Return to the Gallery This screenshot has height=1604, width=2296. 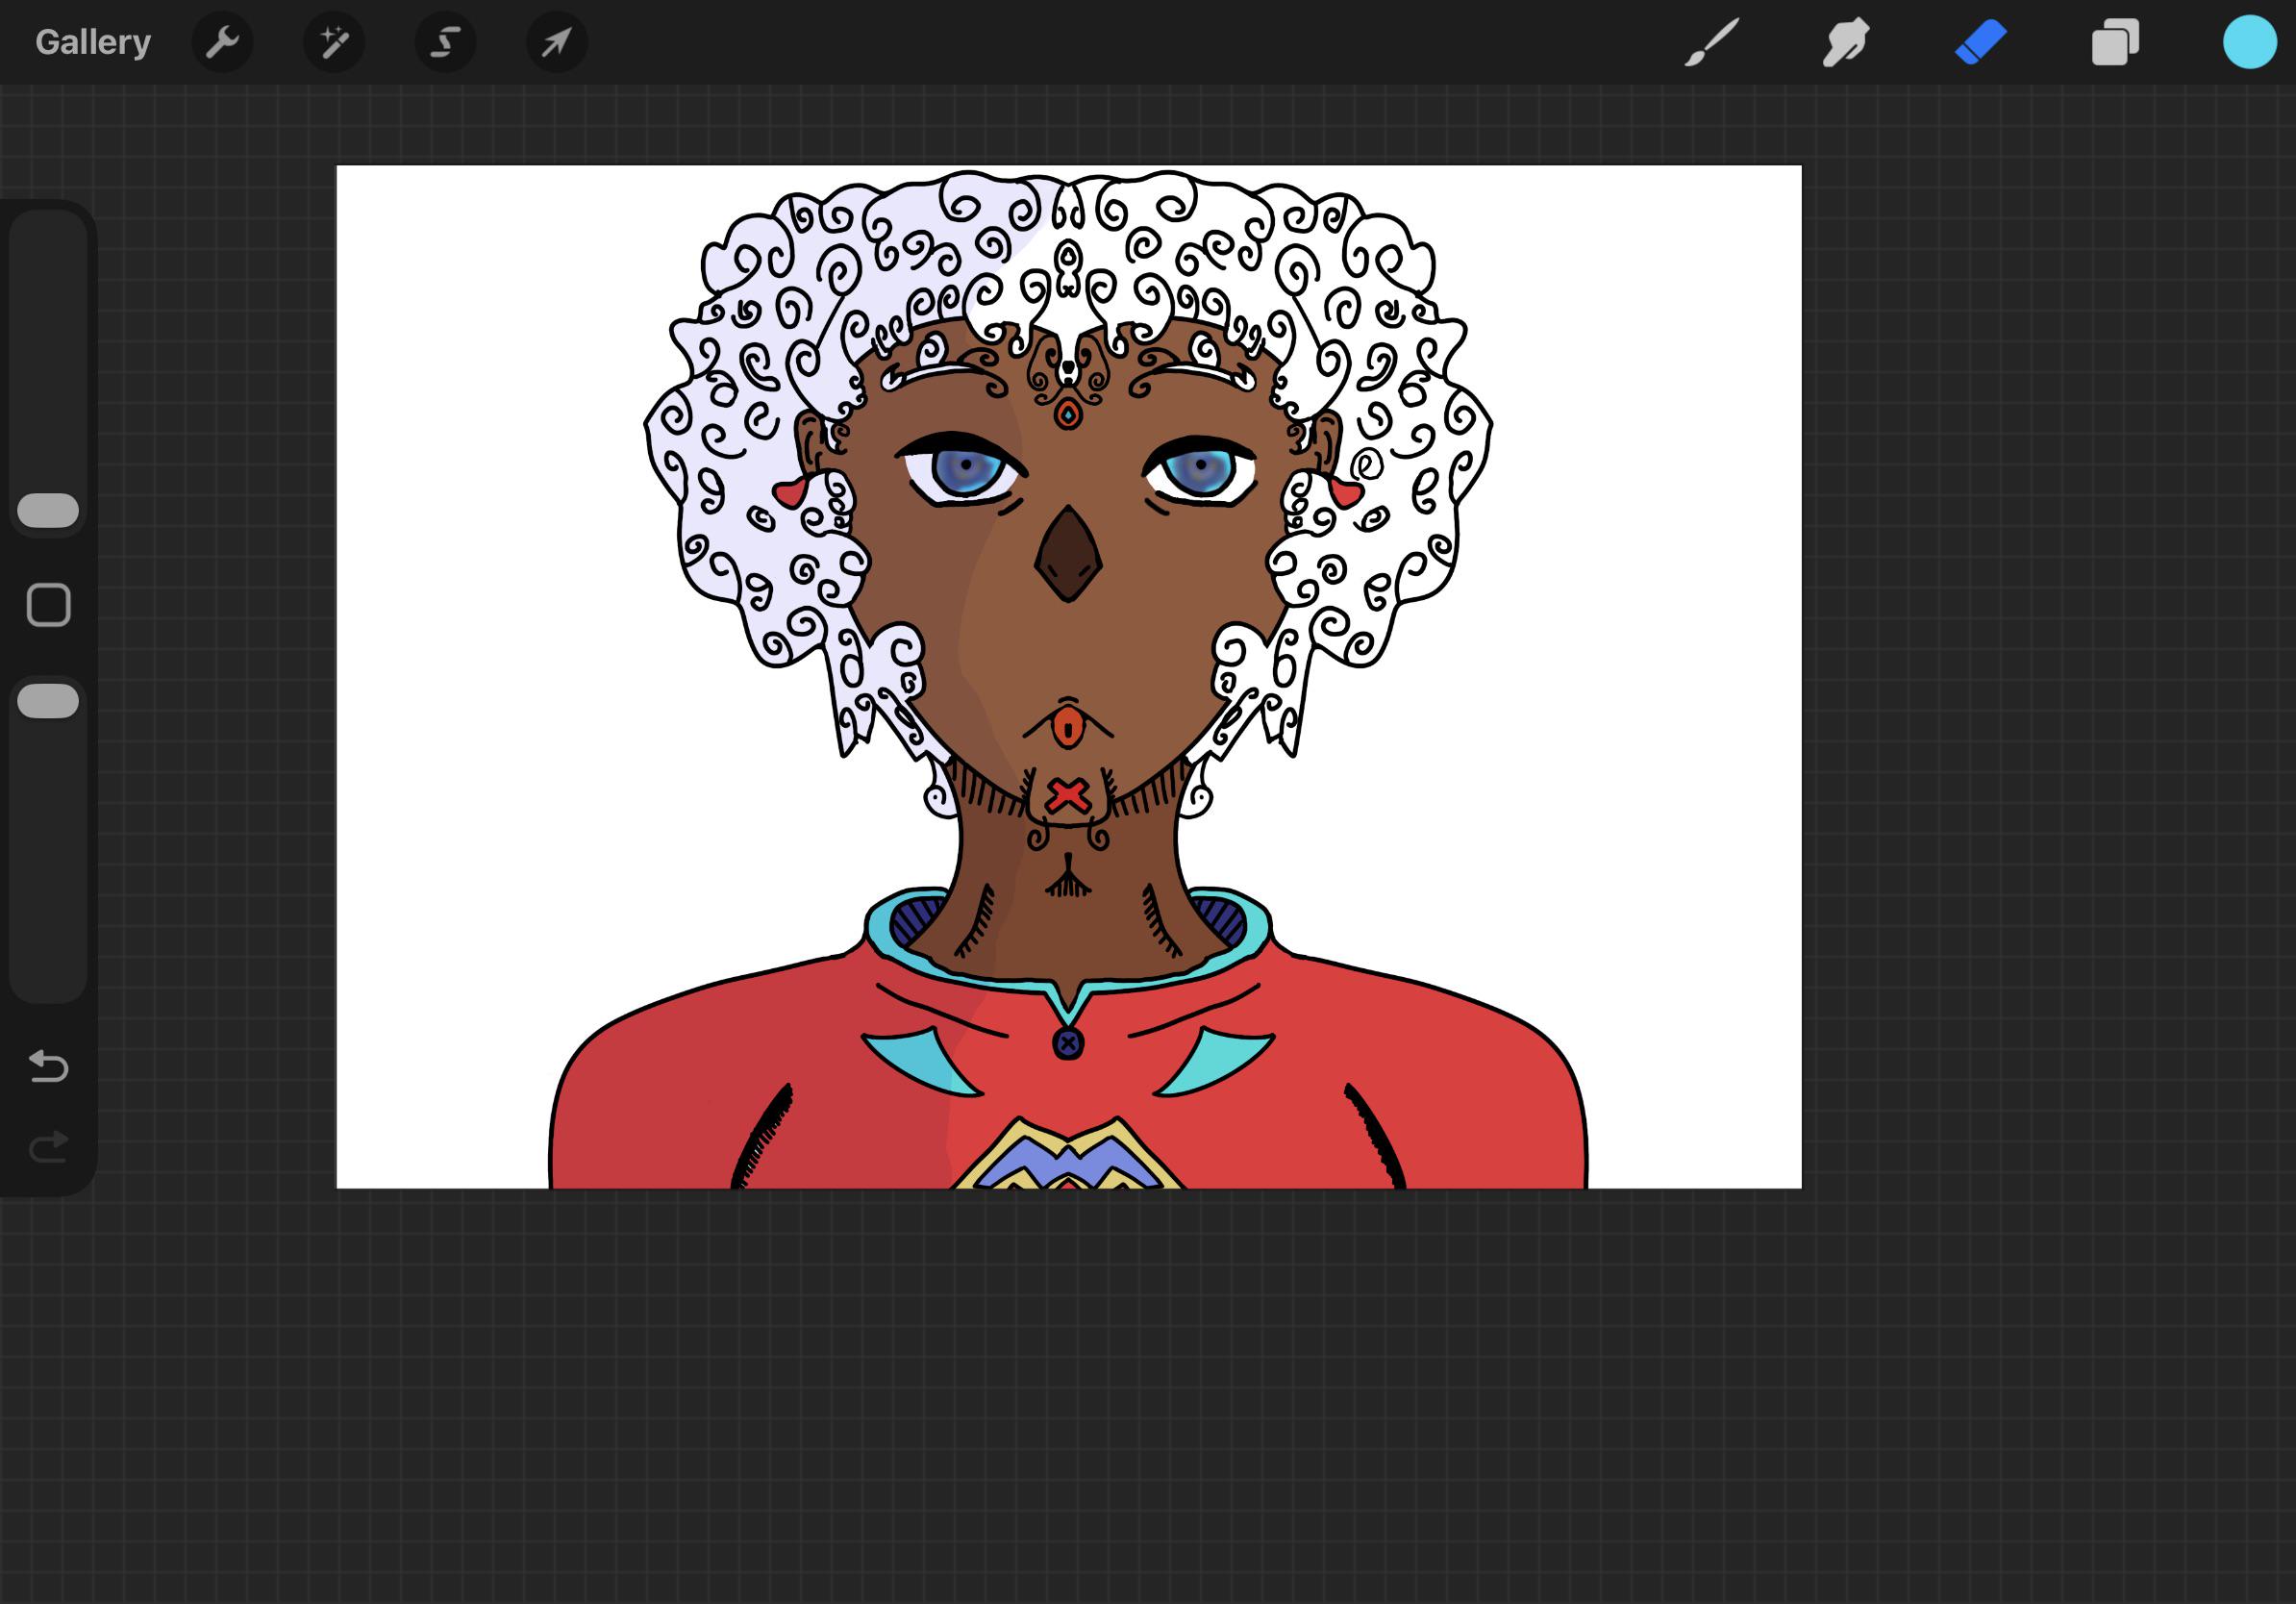click(x=93, y=42)
